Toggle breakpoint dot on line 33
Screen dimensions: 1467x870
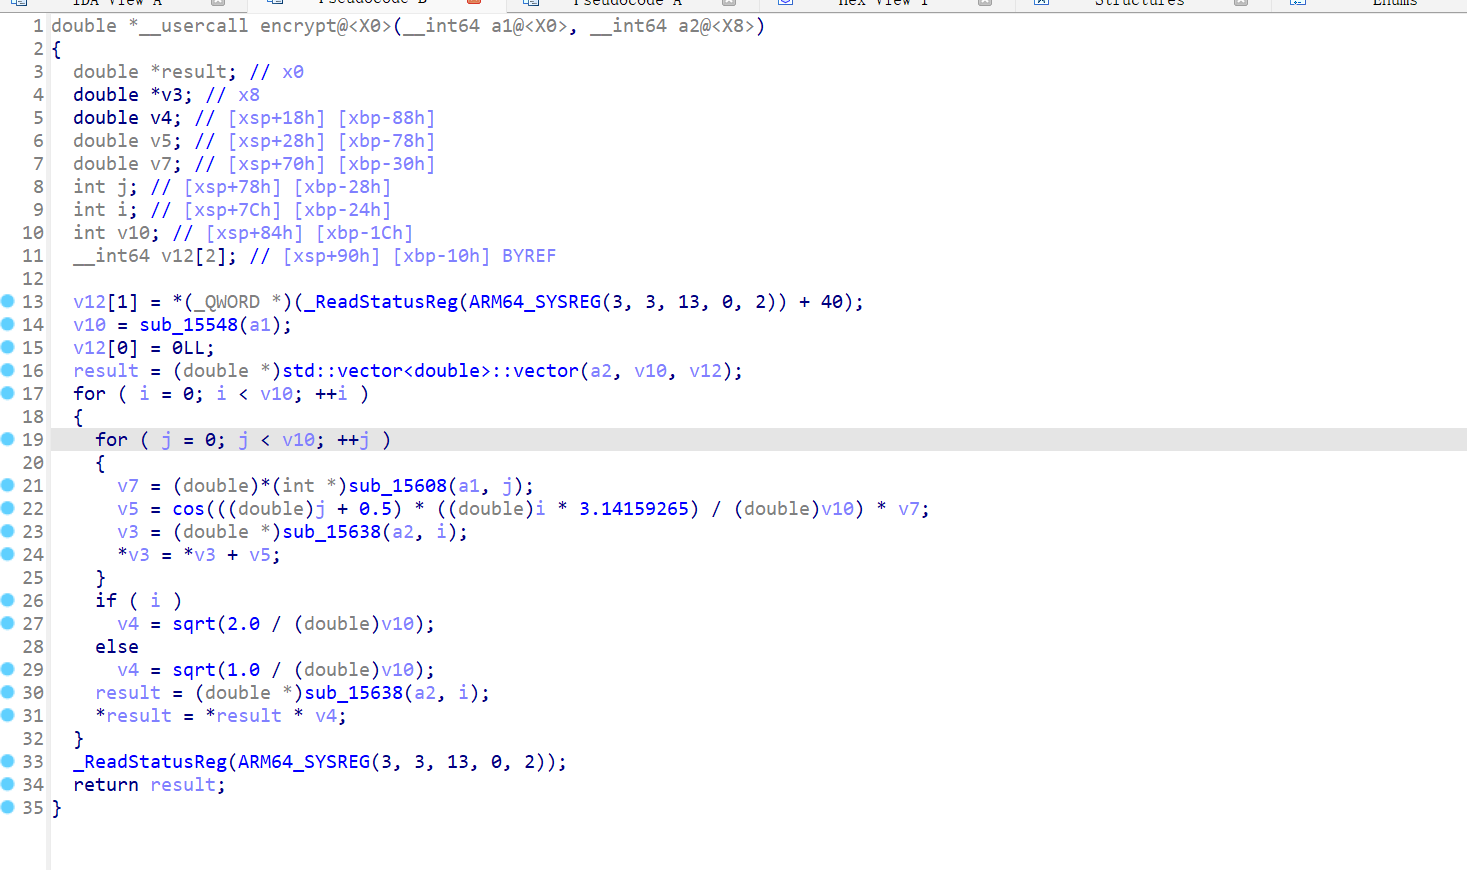click(8, 761)
